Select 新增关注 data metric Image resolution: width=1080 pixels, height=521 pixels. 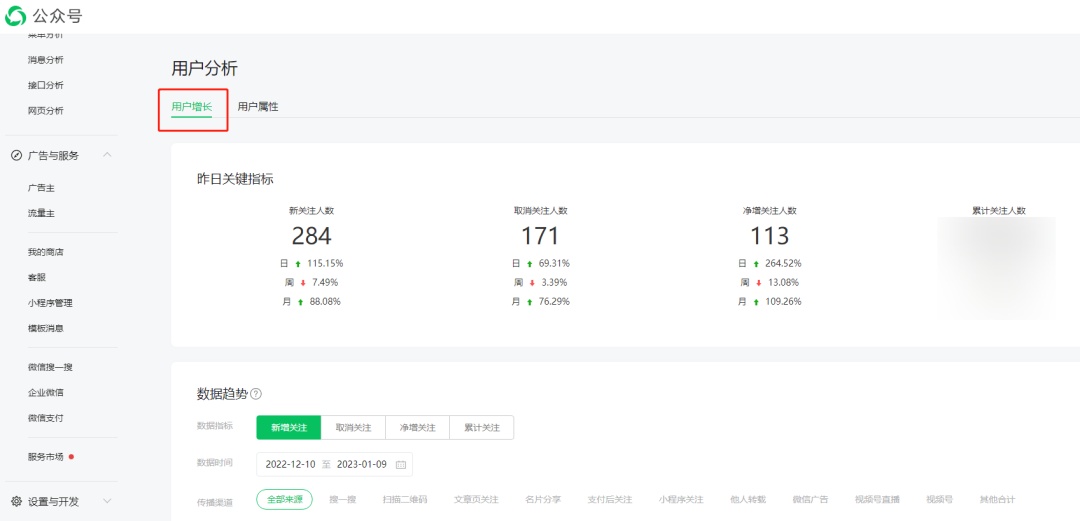pyautogui.click(x=288, y=427)
